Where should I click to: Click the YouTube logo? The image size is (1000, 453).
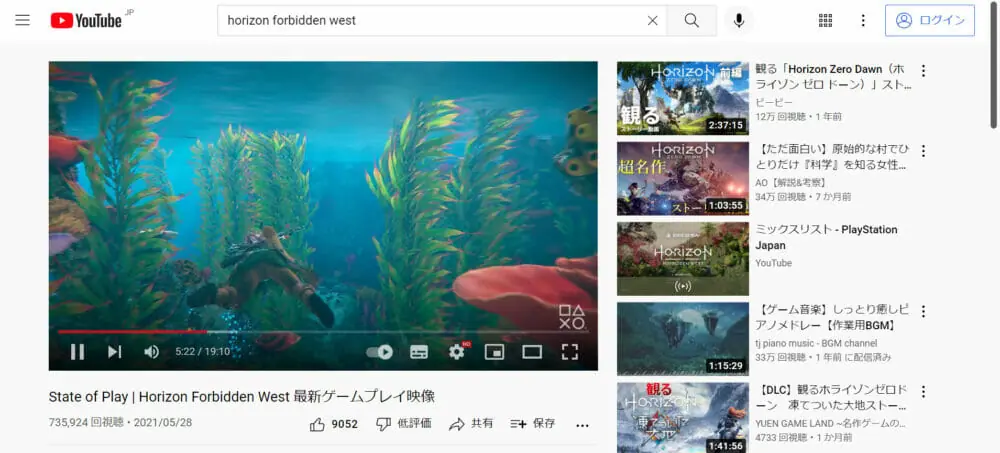coord(86,20)
